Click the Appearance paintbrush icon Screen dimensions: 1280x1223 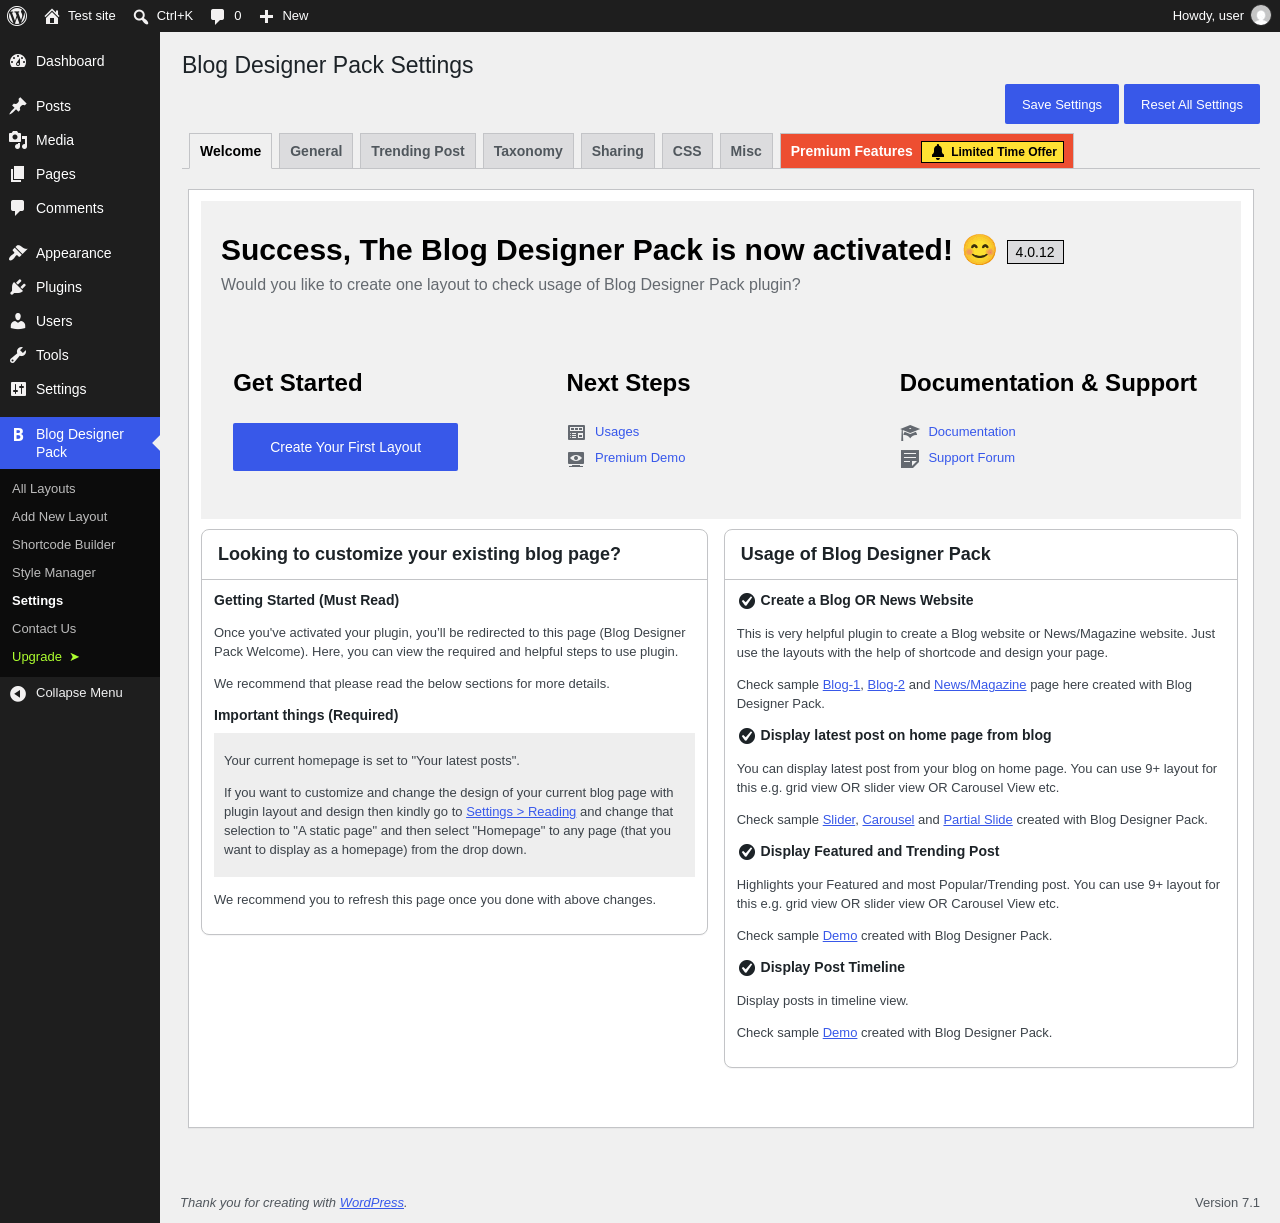tap(18, 253)
